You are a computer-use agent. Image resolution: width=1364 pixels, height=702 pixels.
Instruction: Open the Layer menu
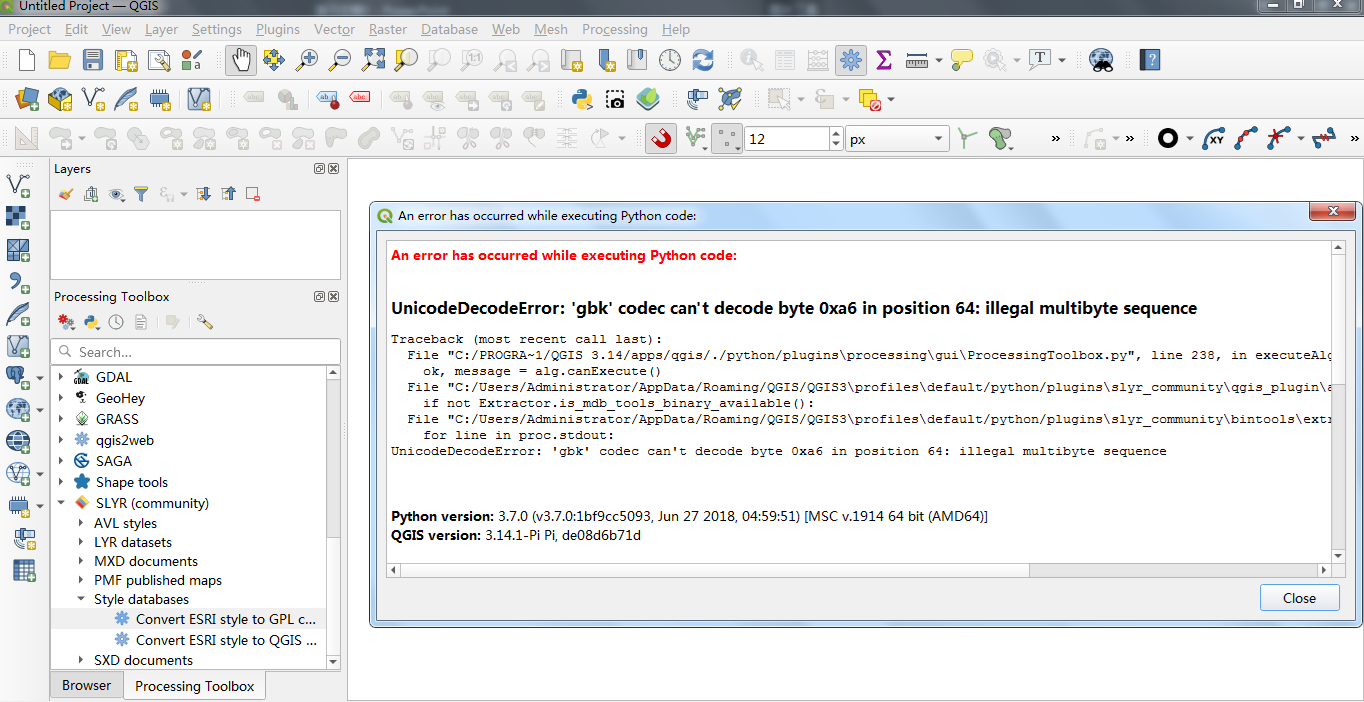[161, 29]
